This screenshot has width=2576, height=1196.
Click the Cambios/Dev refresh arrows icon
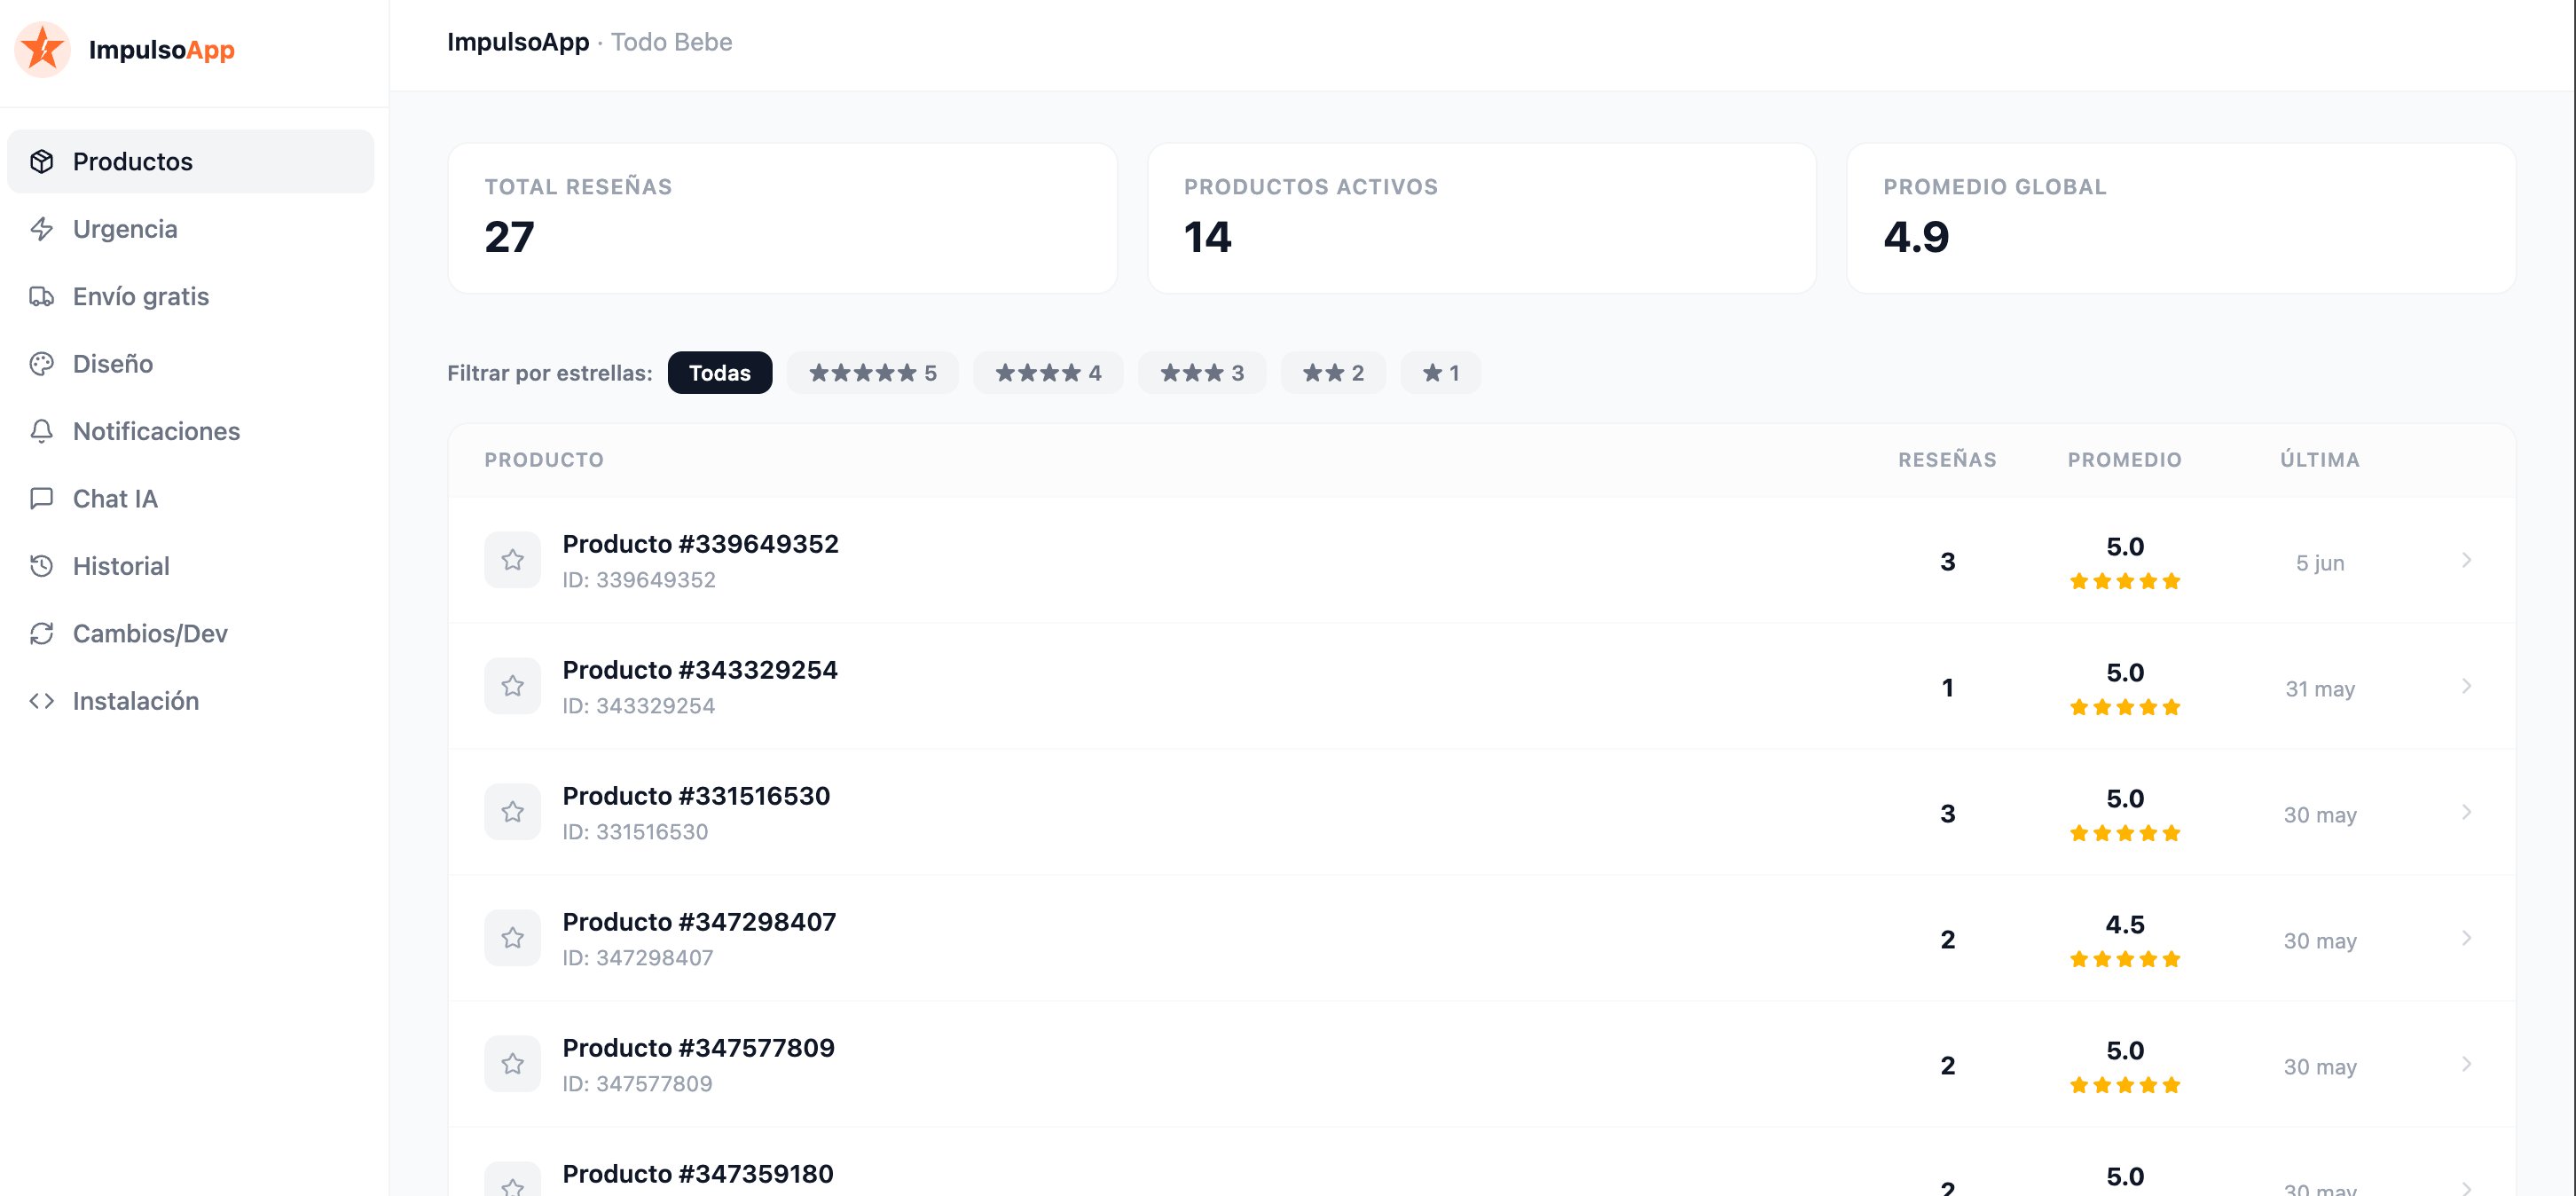pos(41,633)
